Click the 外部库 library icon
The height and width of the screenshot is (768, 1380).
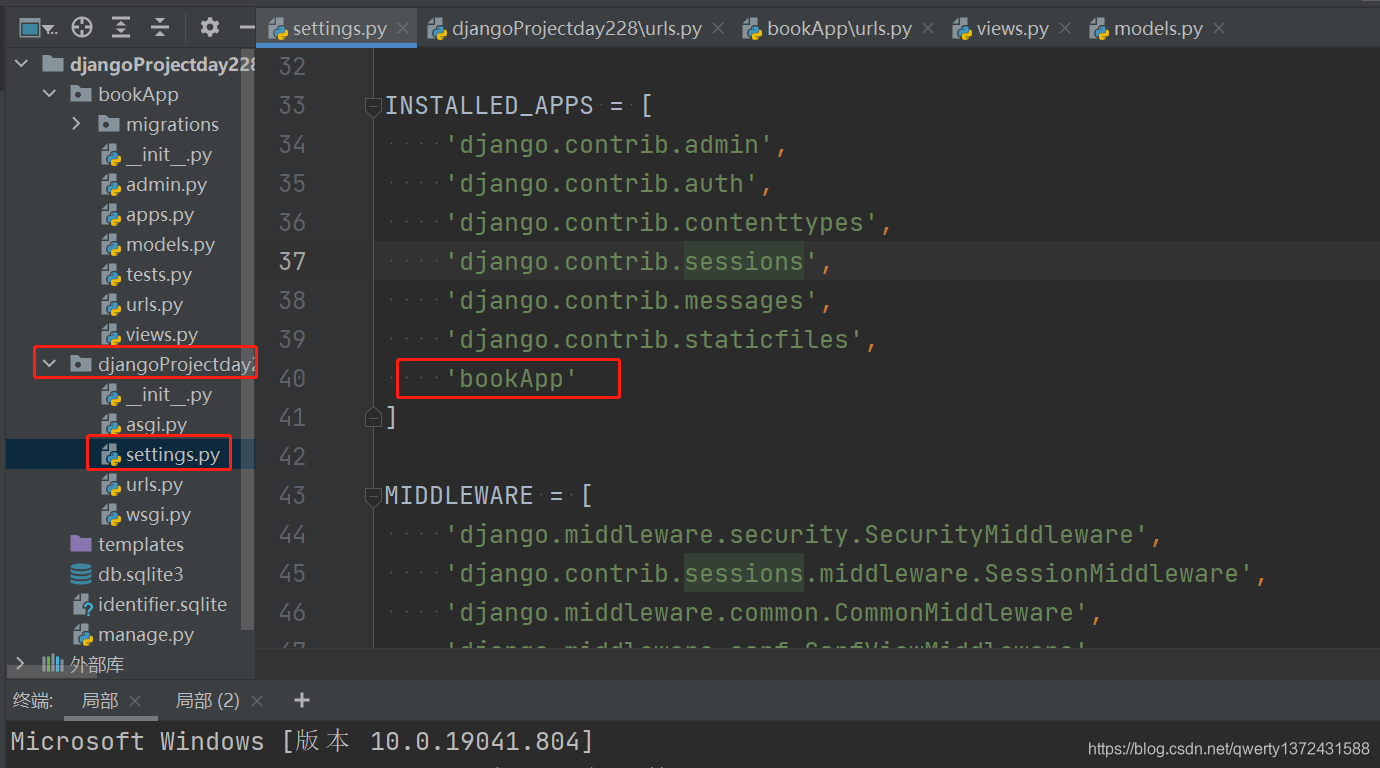[x=52, y=664]
